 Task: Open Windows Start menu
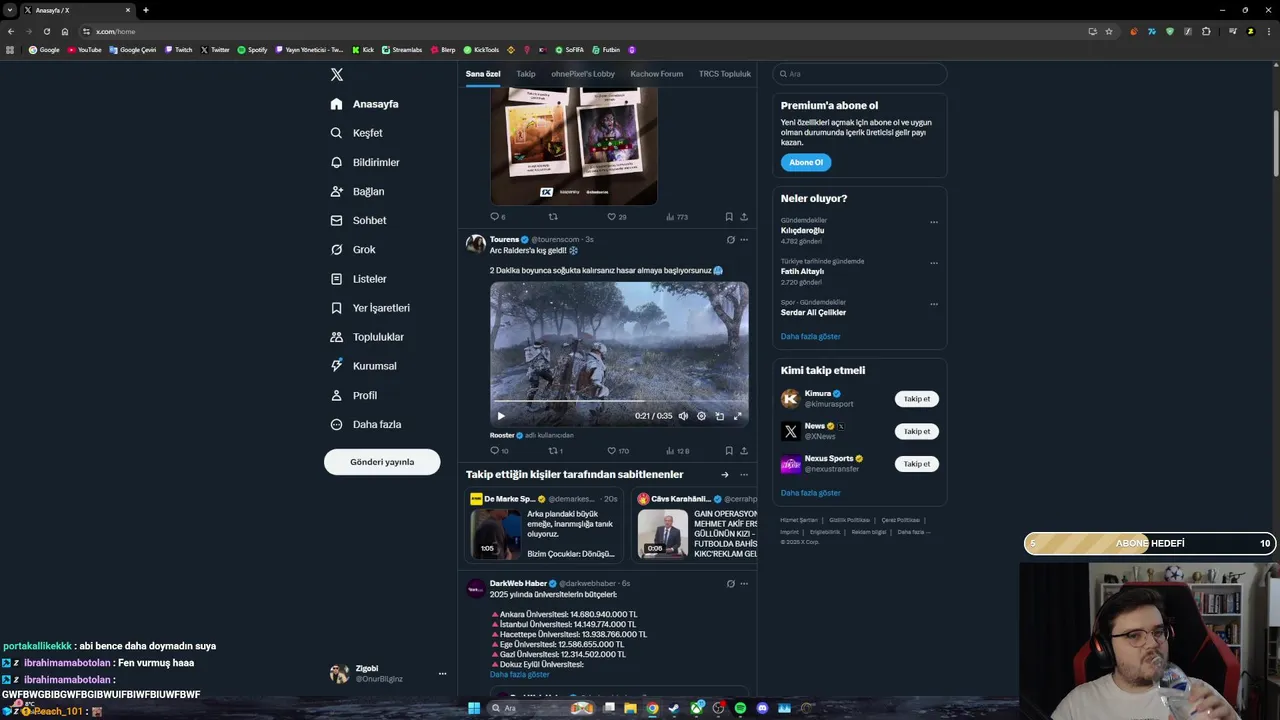click(474, 708)
